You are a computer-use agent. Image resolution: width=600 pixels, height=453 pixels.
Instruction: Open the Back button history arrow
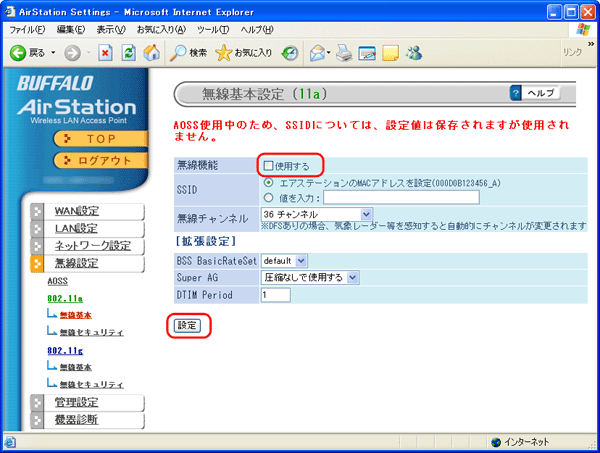pyautogui.click(x=53, y=53)
